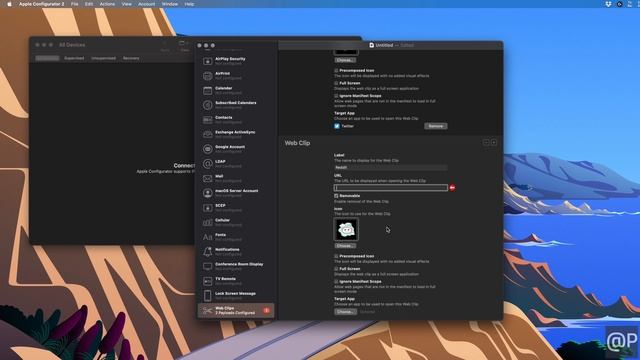640x360 pixels.
Task: Open the Apple menu
Action: pyautogui.click(x=9, y=4)
